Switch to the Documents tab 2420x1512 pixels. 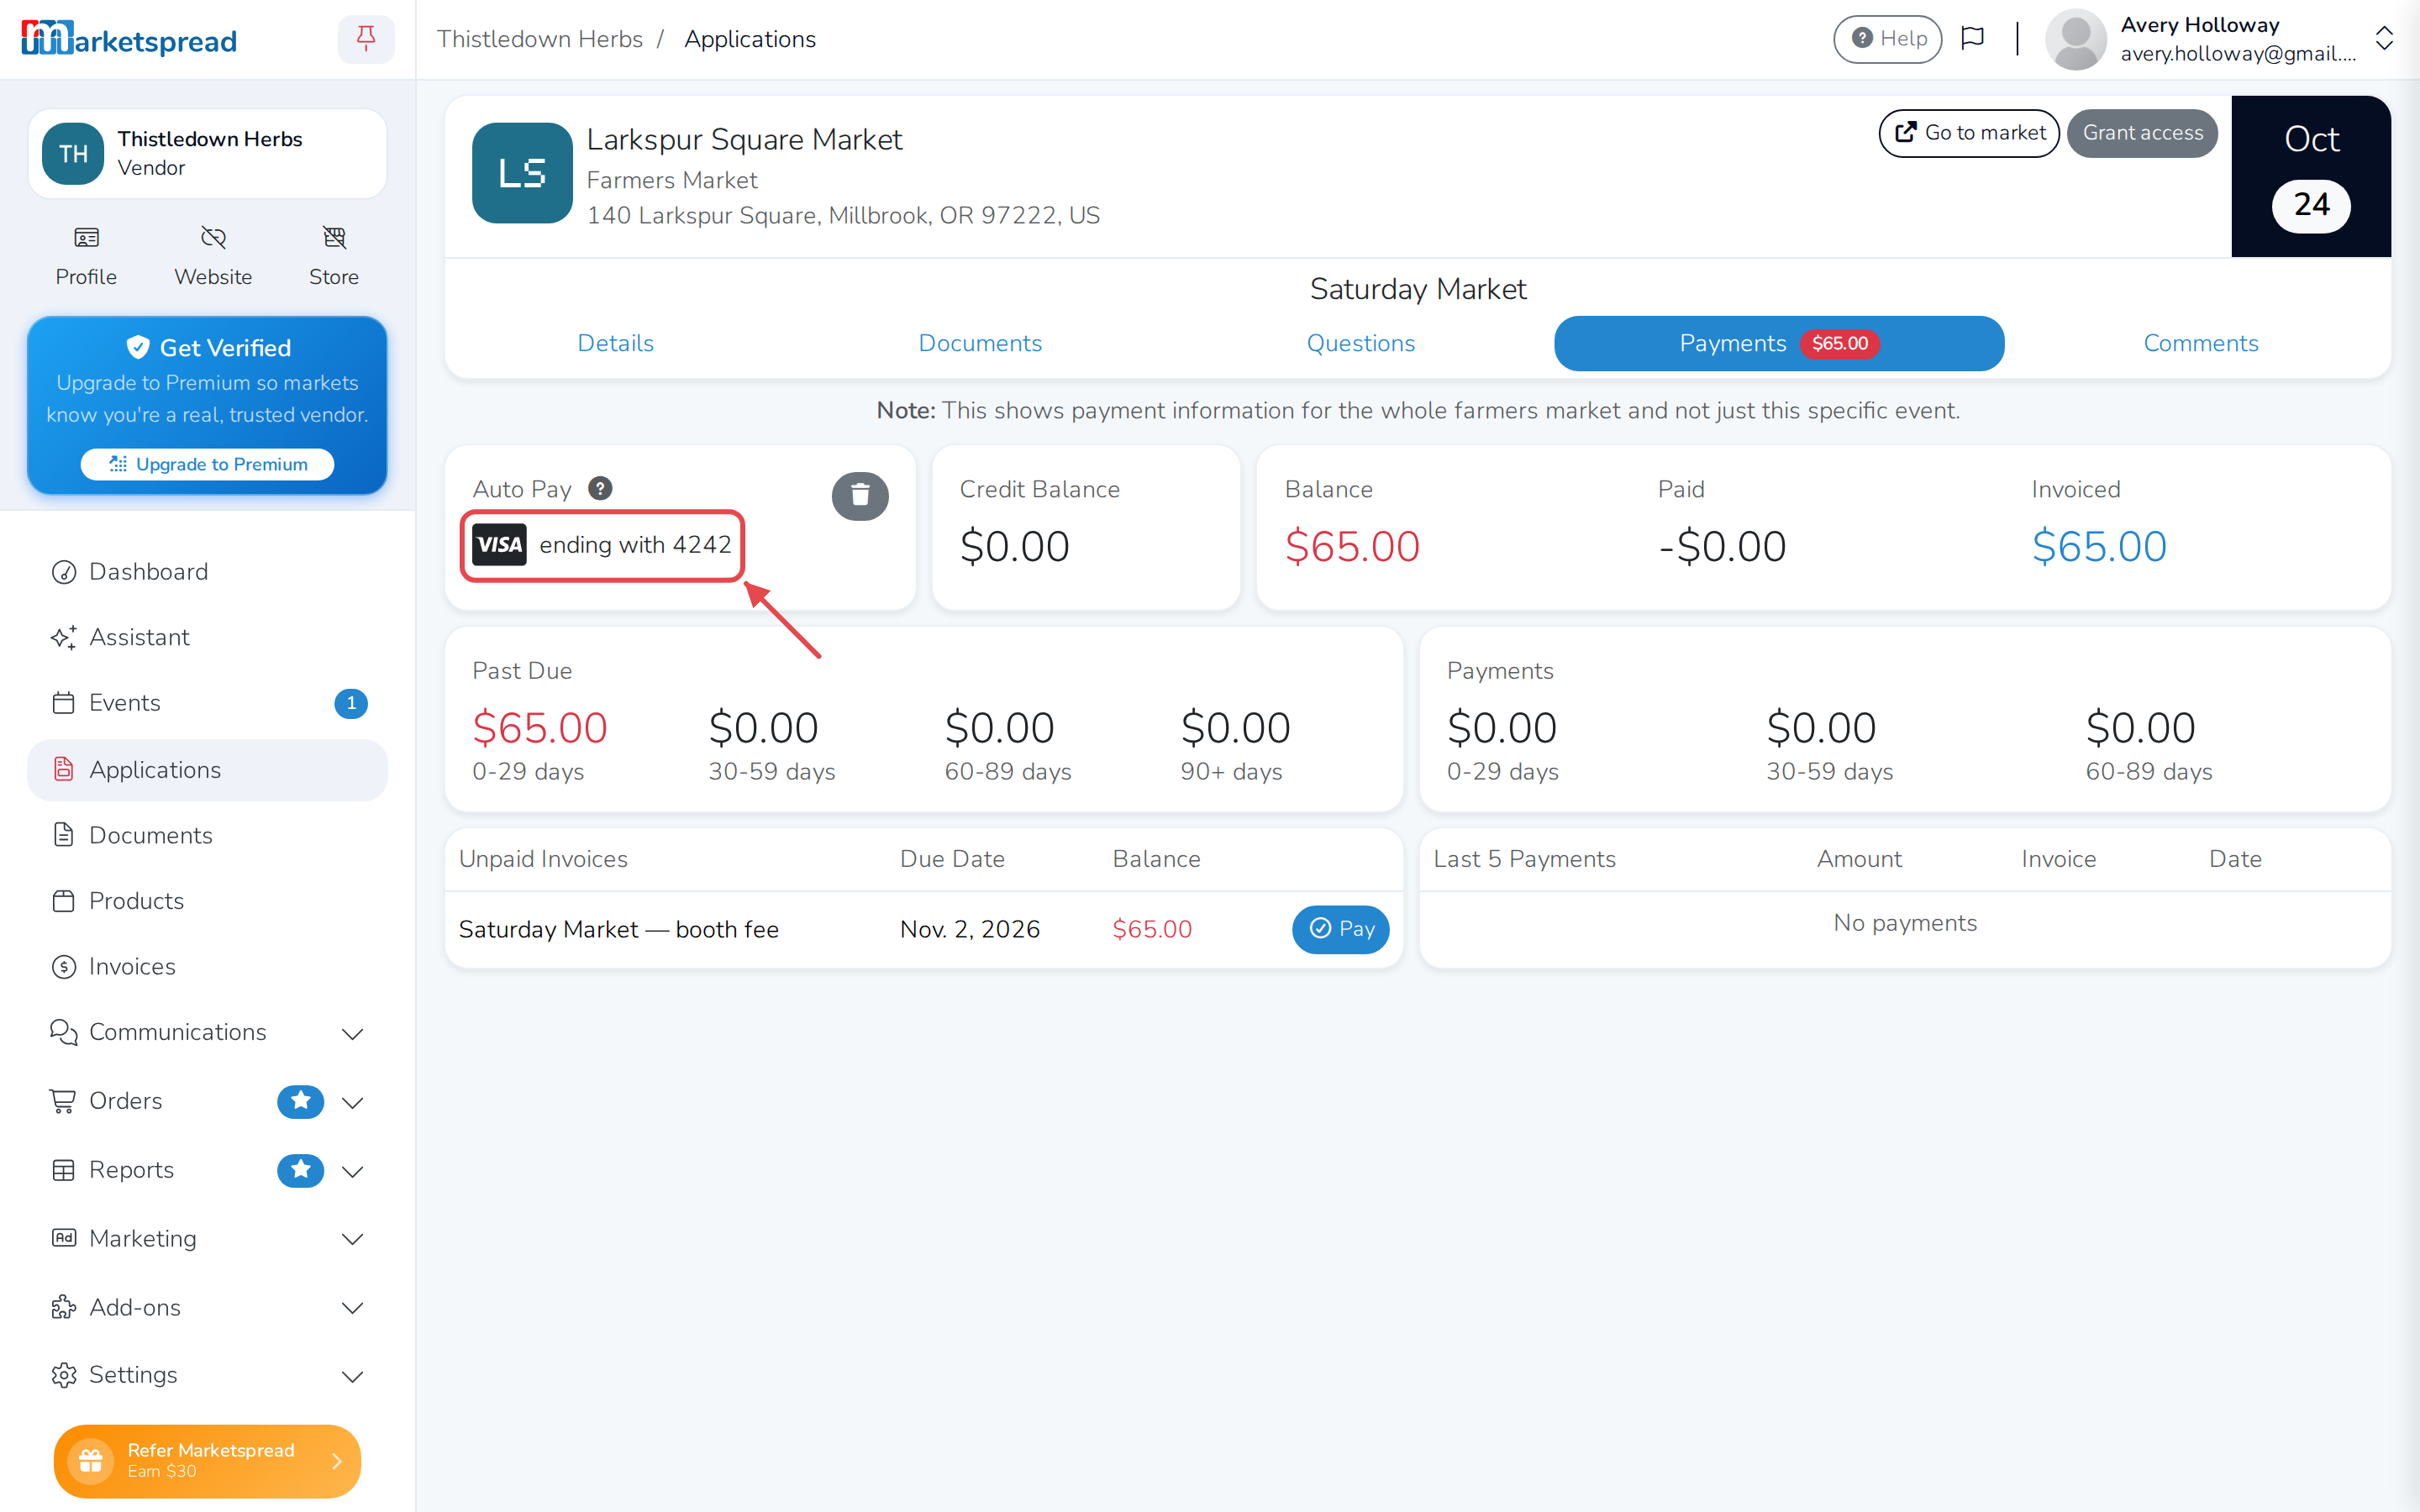(x=980, y=343)
